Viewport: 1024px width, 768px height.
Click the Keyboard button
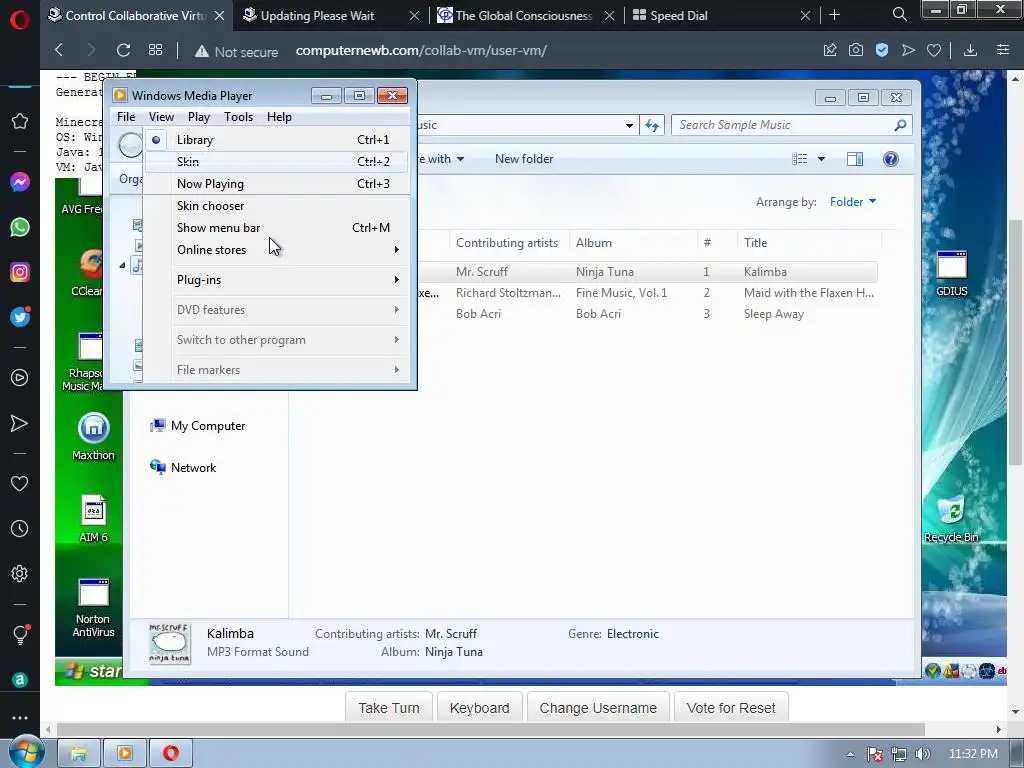tap(479, 708)
